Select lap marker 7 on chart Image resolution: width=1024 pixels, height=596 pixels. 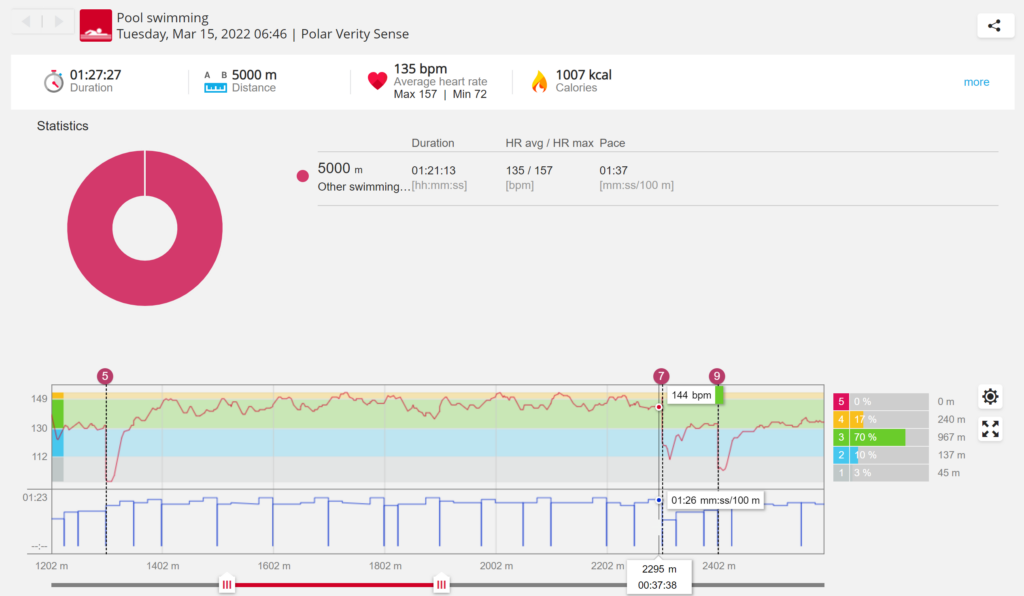[660, 376]
